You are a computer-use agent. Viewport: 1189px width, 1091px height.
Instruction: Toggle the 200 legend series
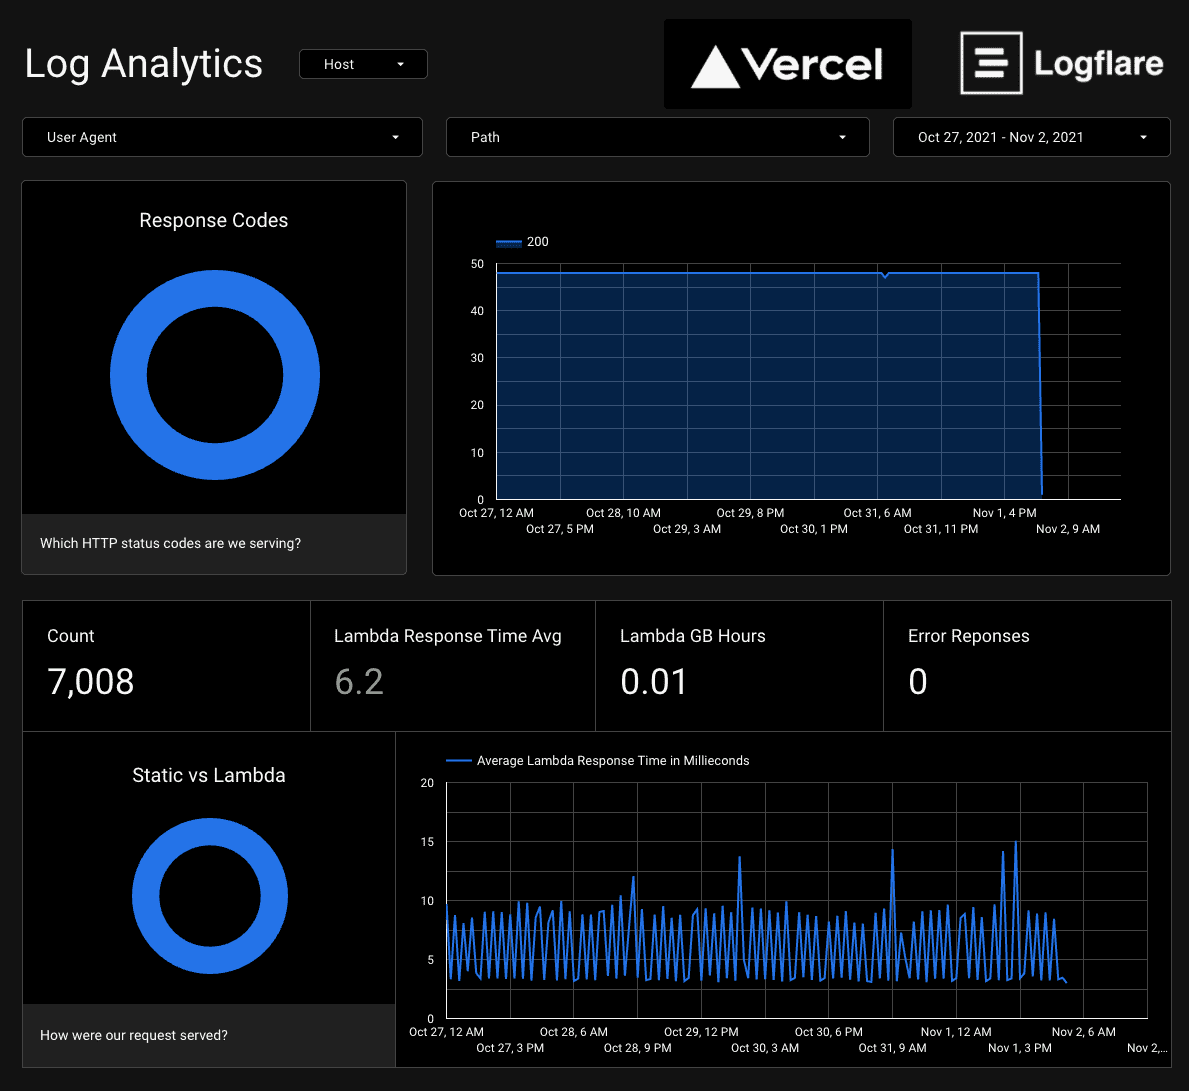click(523, 242)
